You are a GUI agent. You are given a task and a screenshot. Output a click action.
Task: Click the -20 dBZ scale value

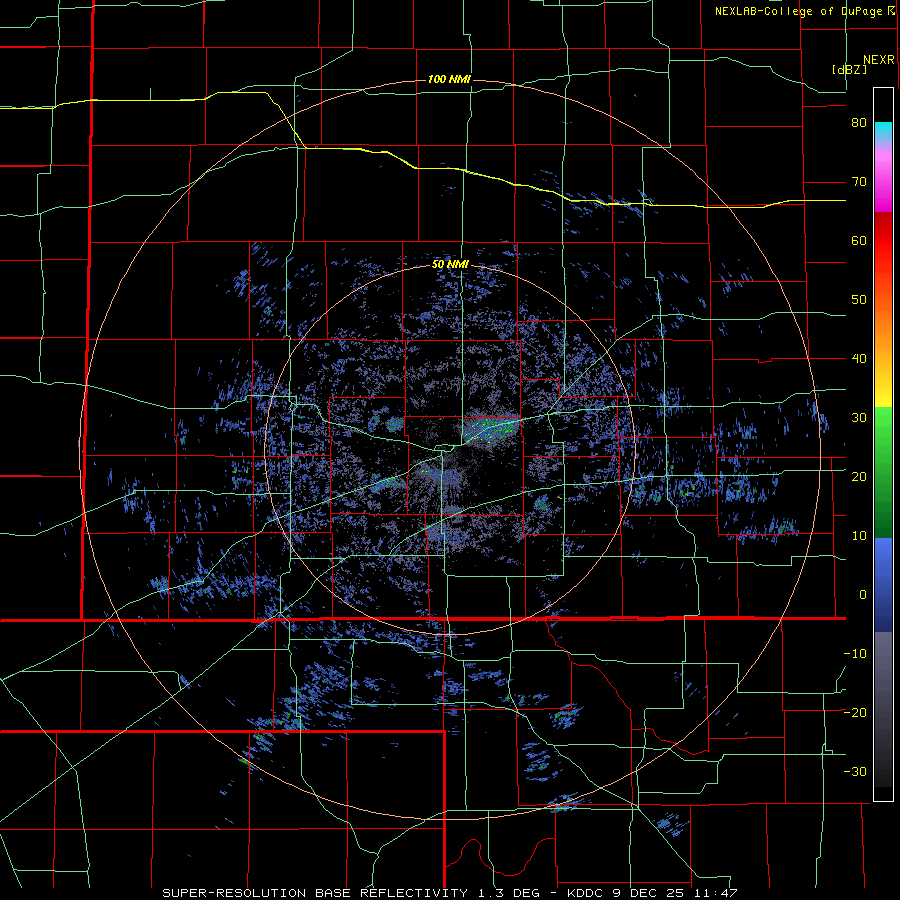coord(855,713)
